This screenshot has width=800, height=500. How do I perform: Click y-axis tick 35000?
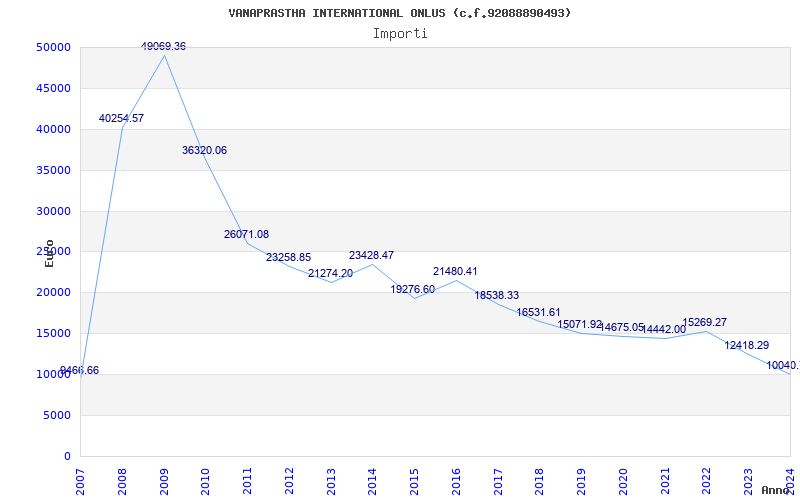[54, 170]
